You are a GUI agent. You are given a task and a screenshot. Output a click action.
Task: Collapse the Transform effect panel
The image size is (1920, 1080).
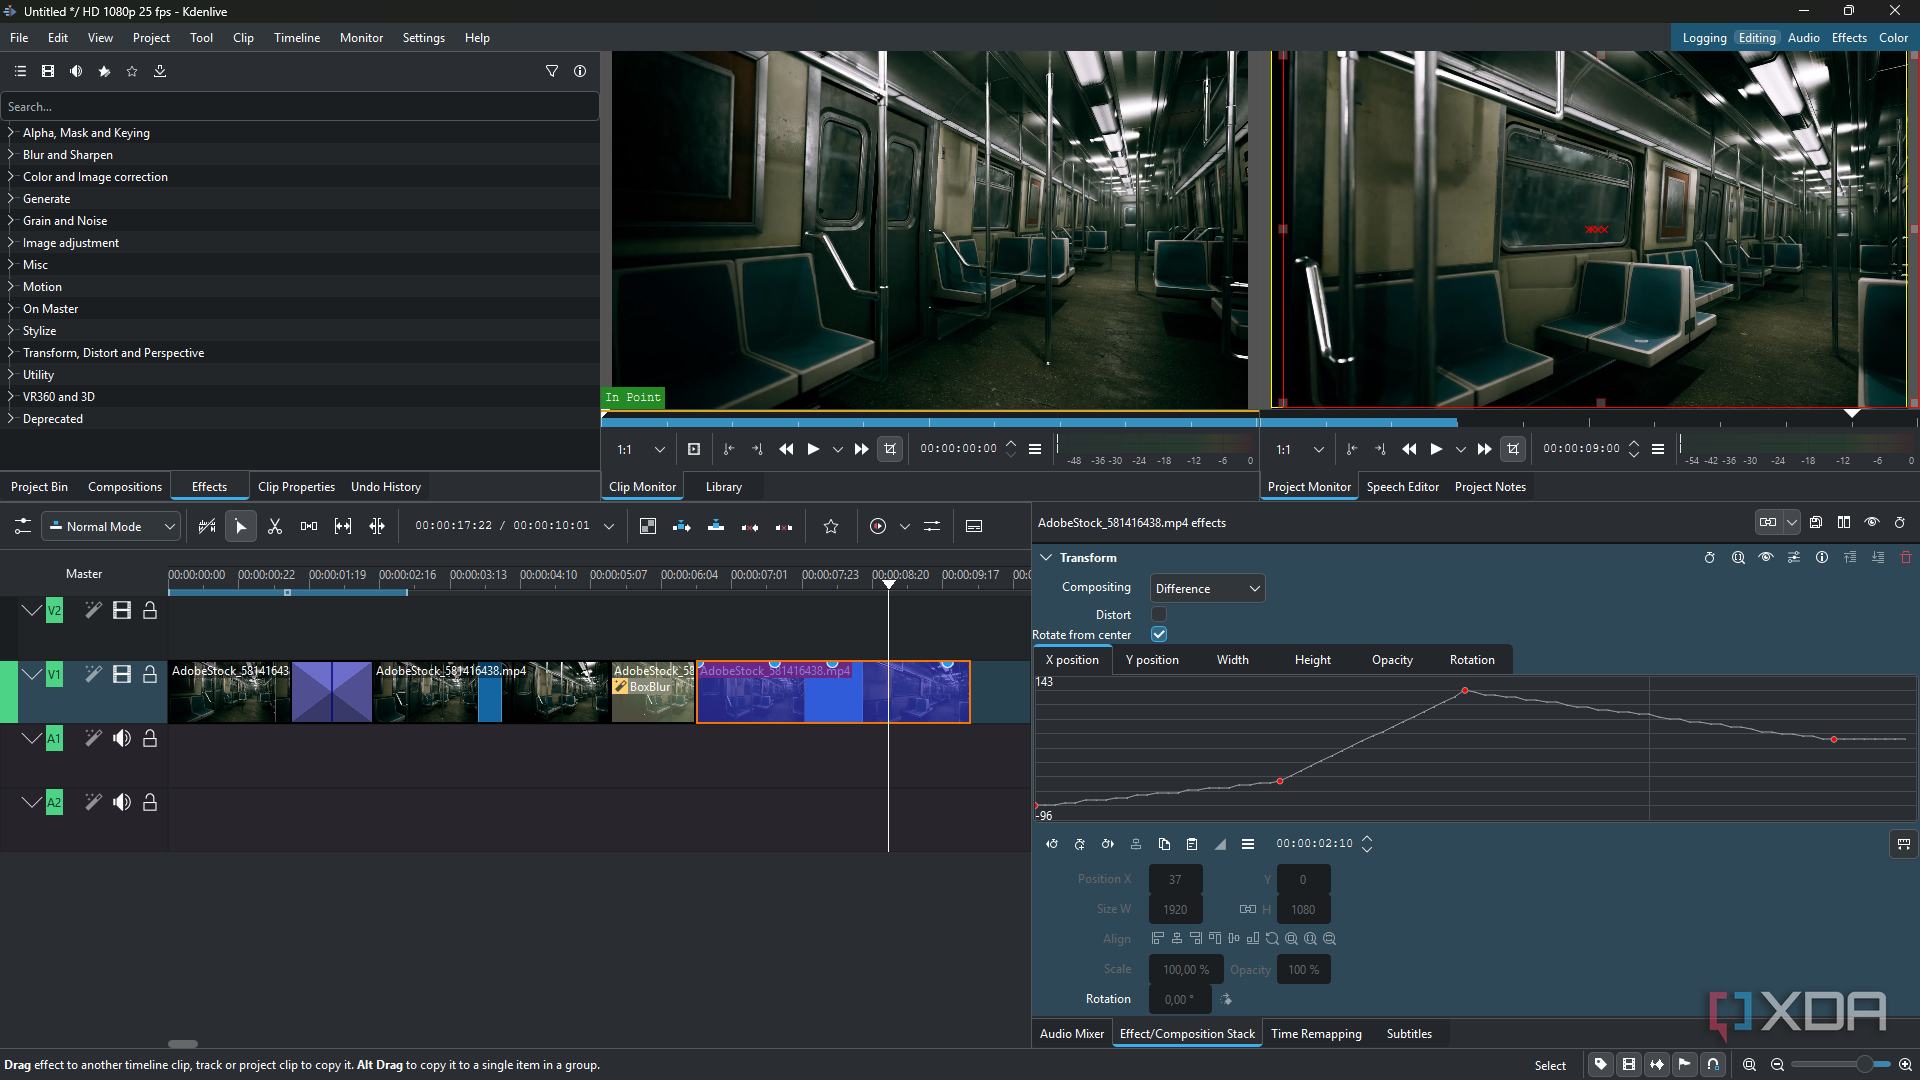1046,558
